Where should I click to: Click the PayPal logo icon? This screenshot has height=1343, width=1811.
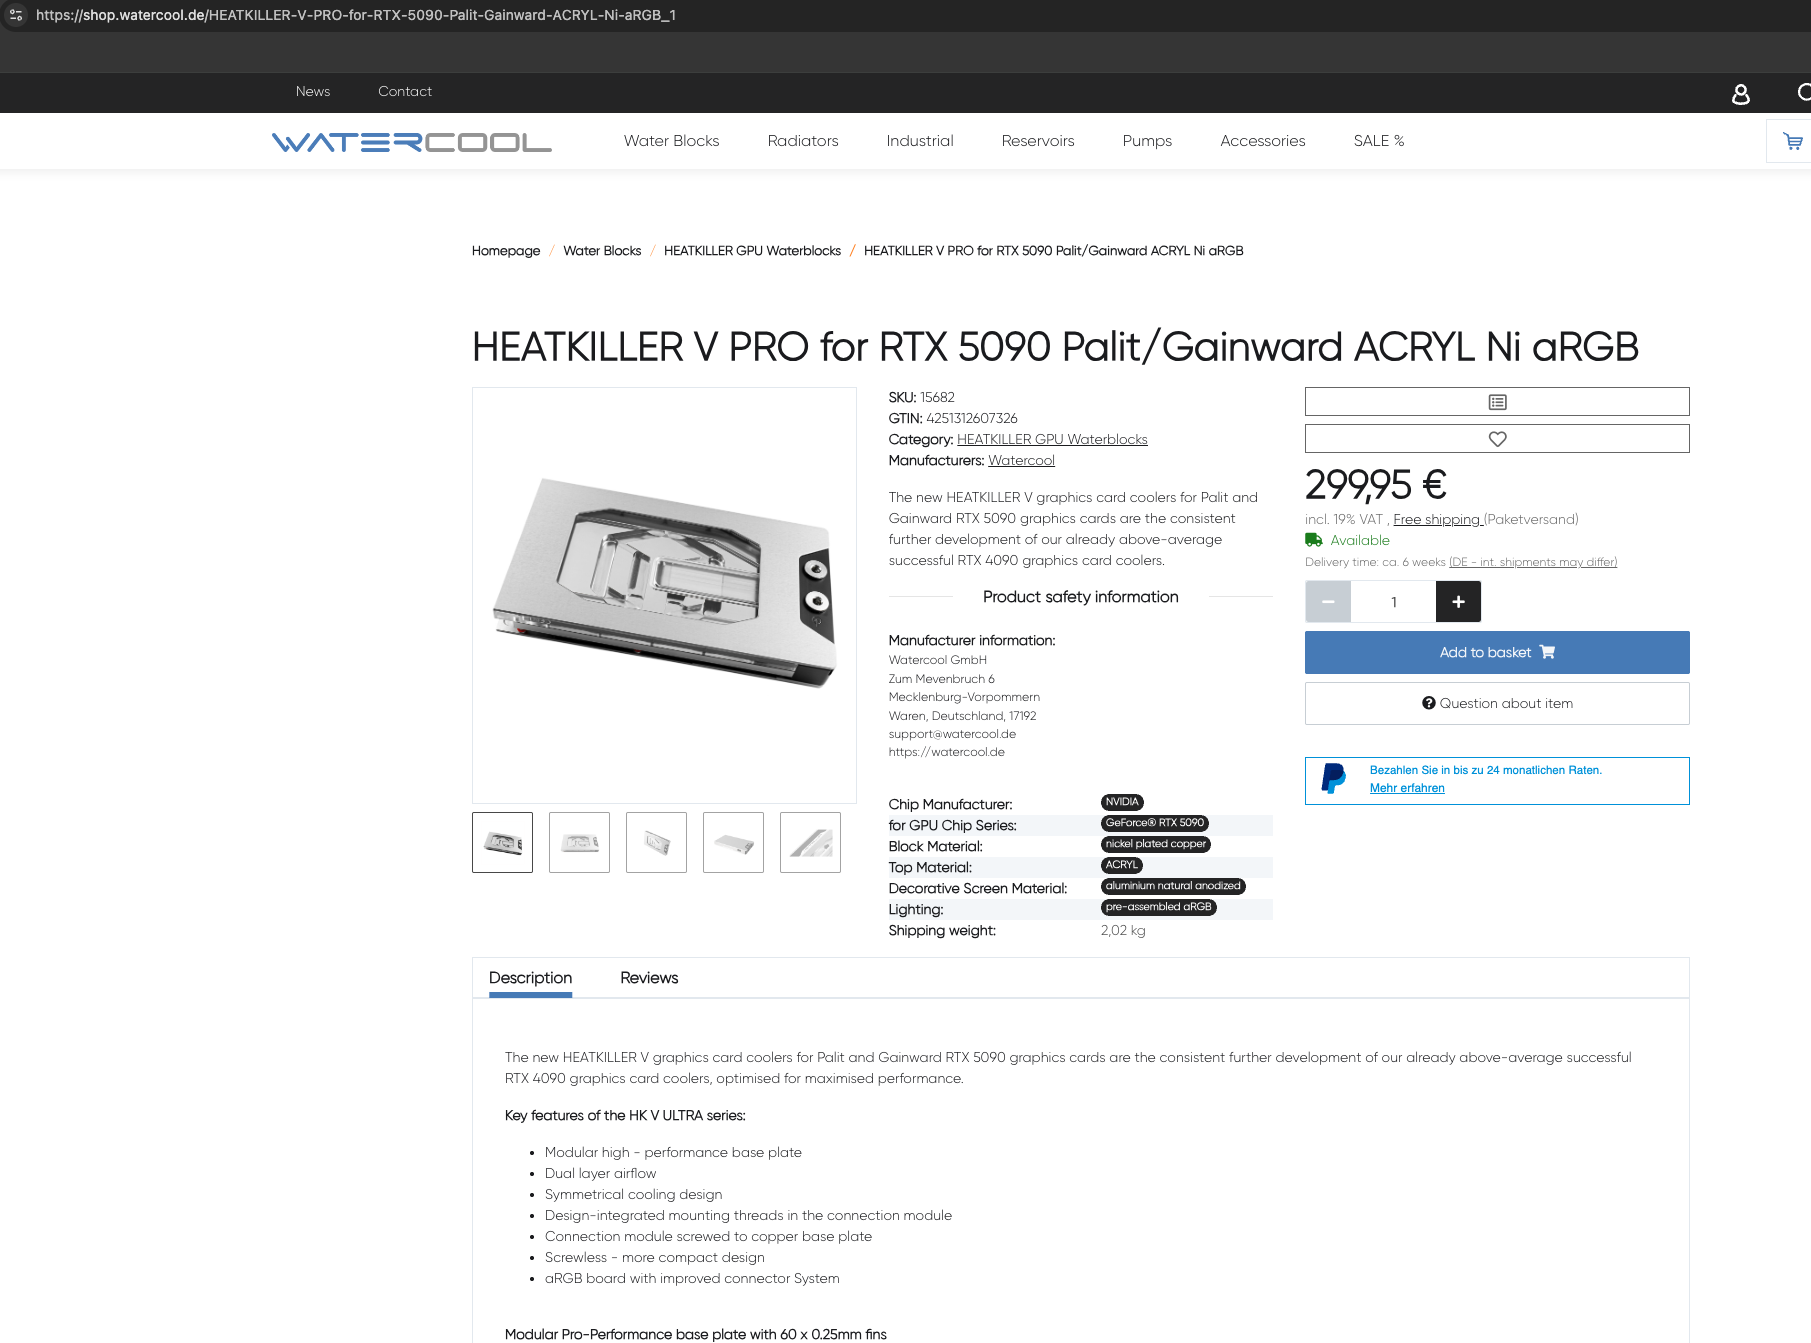[1333, 779]
